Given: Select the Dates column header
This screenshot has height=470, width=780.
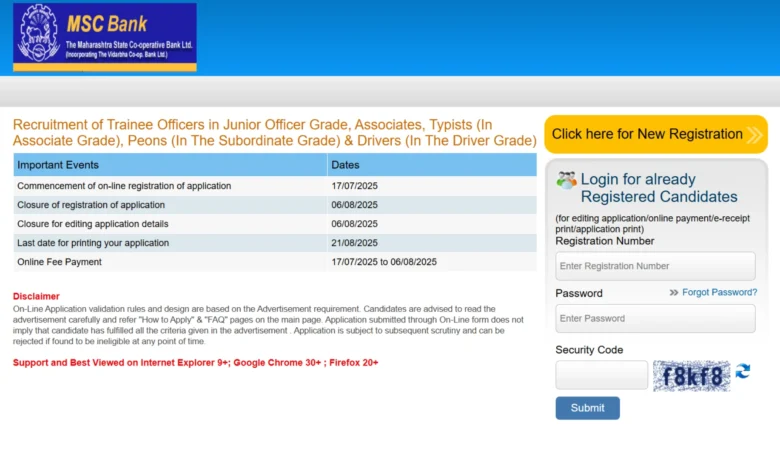Looking at the screenshot, I should pyautogui.click(x=432, y=165).
